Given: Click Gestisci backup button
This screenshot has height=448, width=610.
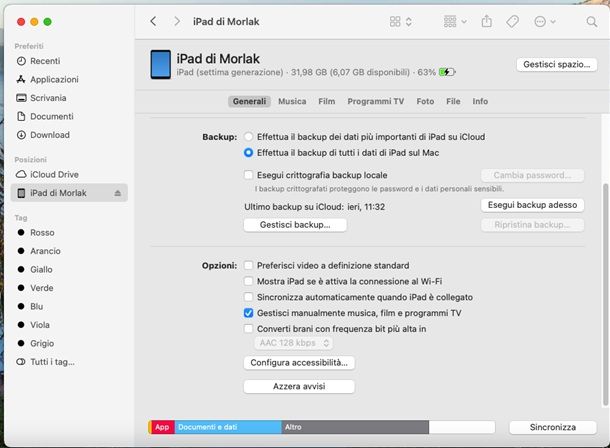Looking at the screenshot, I should click(295, 225).
